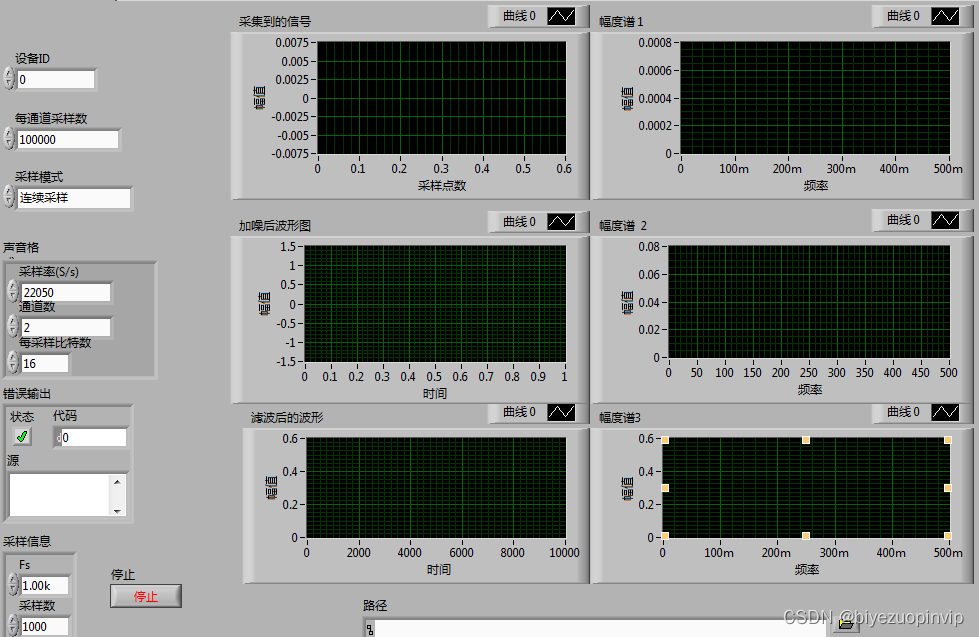Click the 幅度谱3 graph title
The image size is (979, 637).
pyautogui.click(x=620, y=417)
